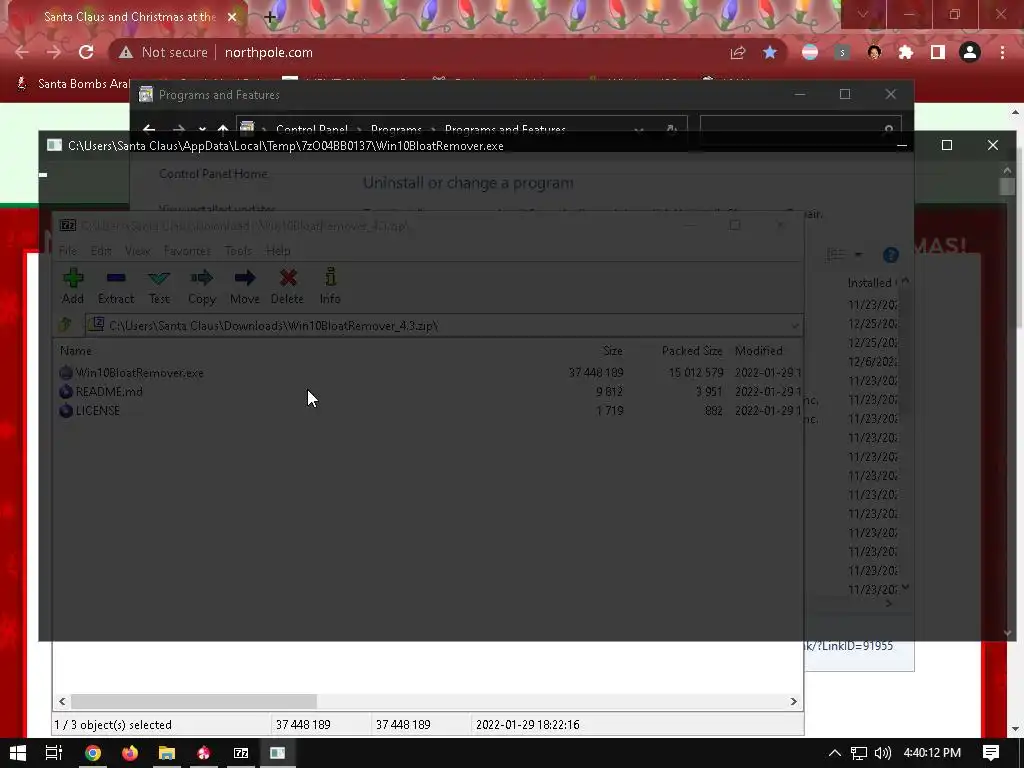Viewport: 1024px width, 768px height.
Task: Switch to 7-Zip from taskbar
Action: click(241, 753)
